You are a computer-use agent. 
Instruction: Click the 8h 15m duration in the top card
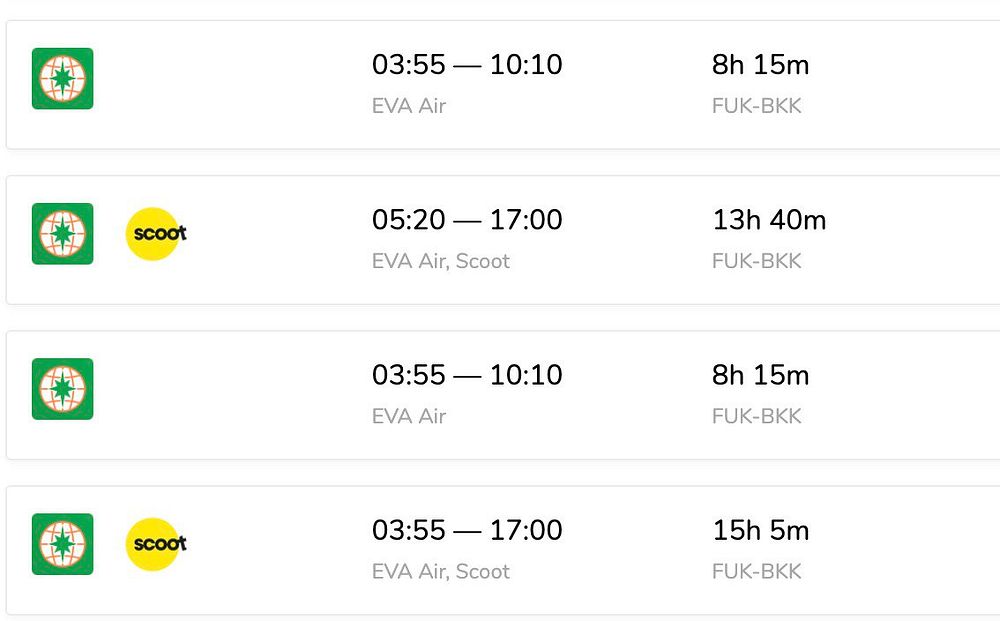(760, 65)
